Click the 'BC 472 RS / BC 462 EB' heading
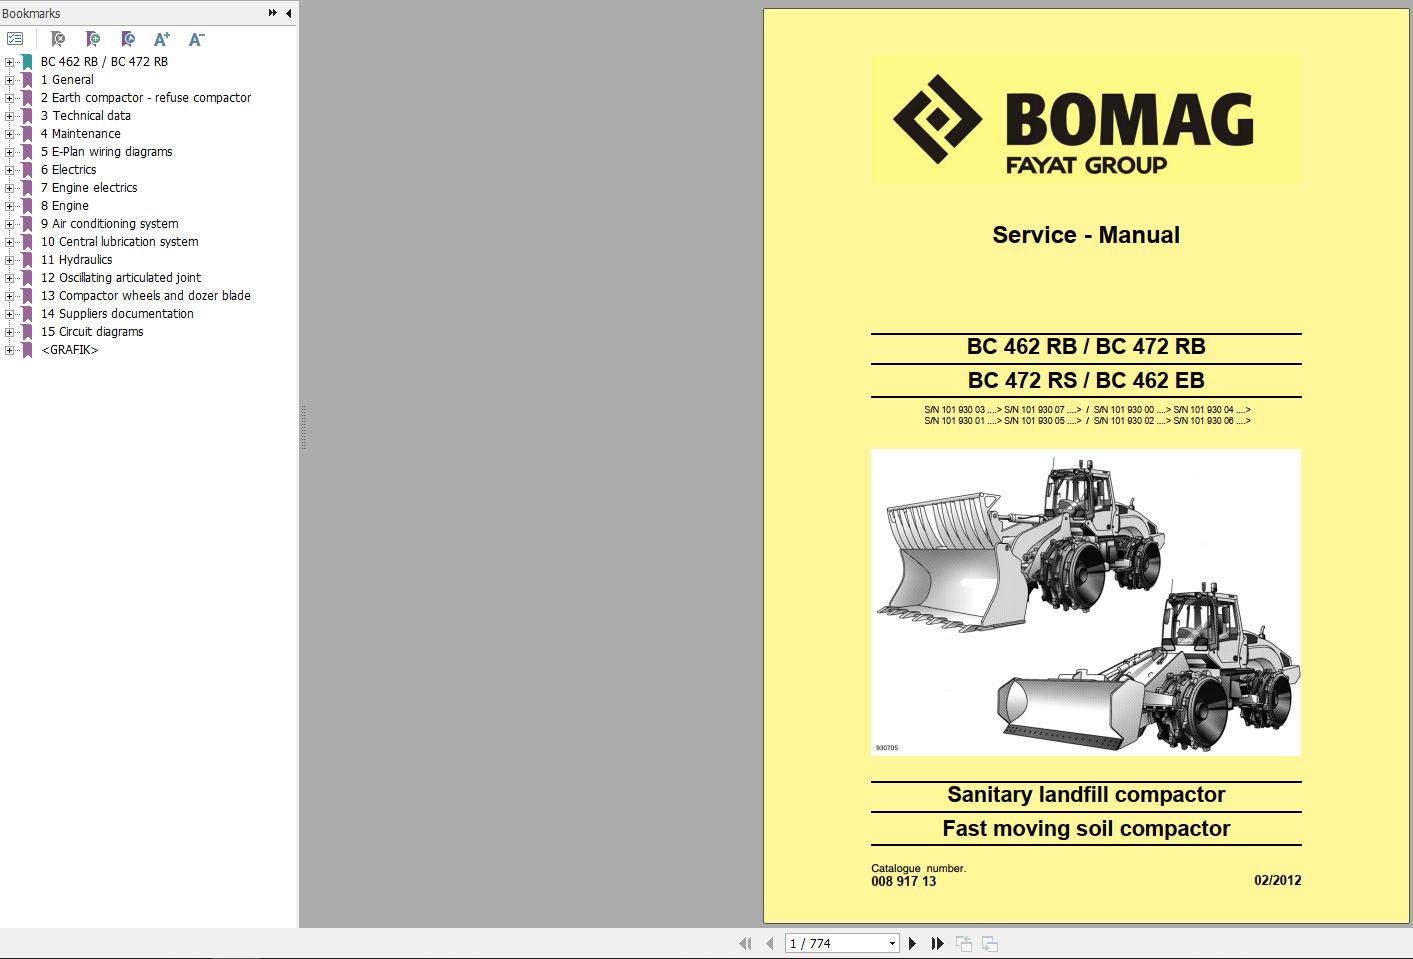Screen dimensions: 1413x959 1086,380
